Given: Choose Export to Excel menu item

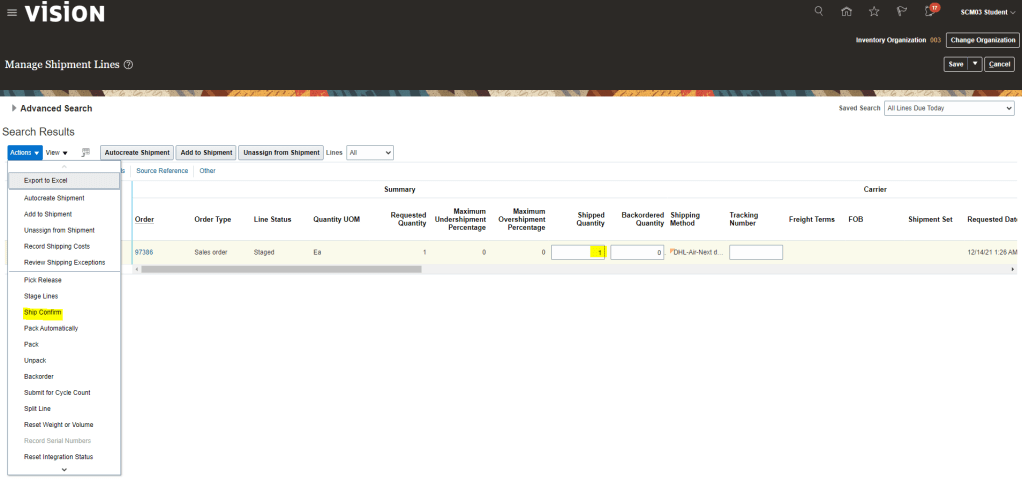Looking at the screenshot, I should click(46, 180).
